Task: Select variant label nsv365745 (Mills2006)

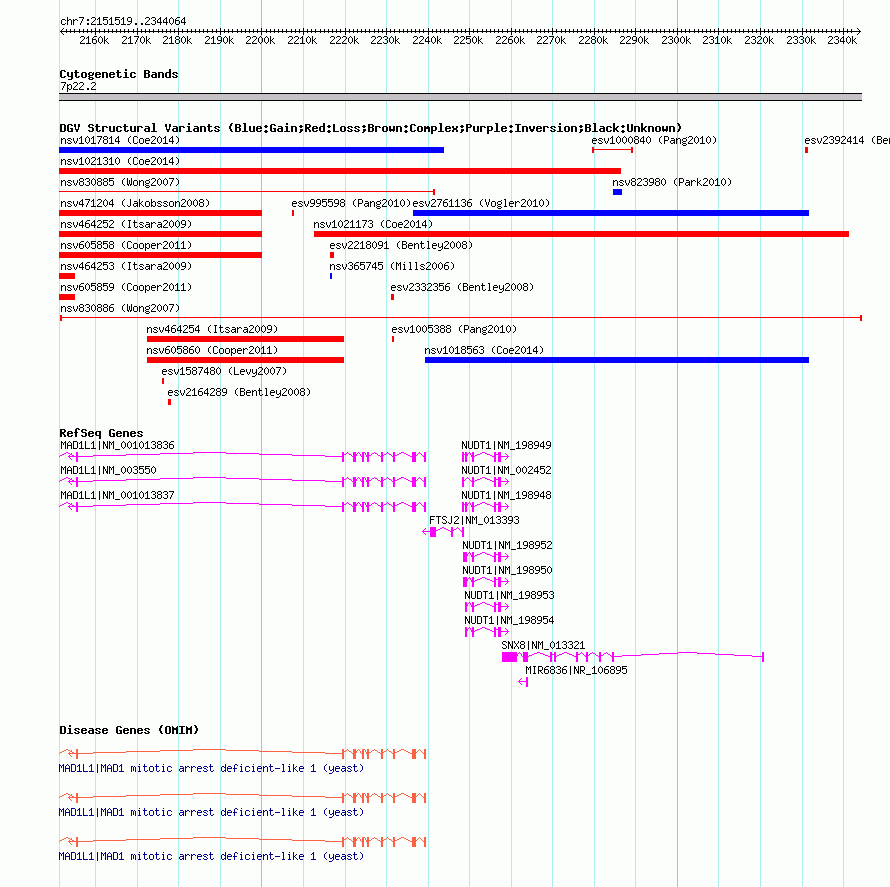Action: [x=392, y=266]
